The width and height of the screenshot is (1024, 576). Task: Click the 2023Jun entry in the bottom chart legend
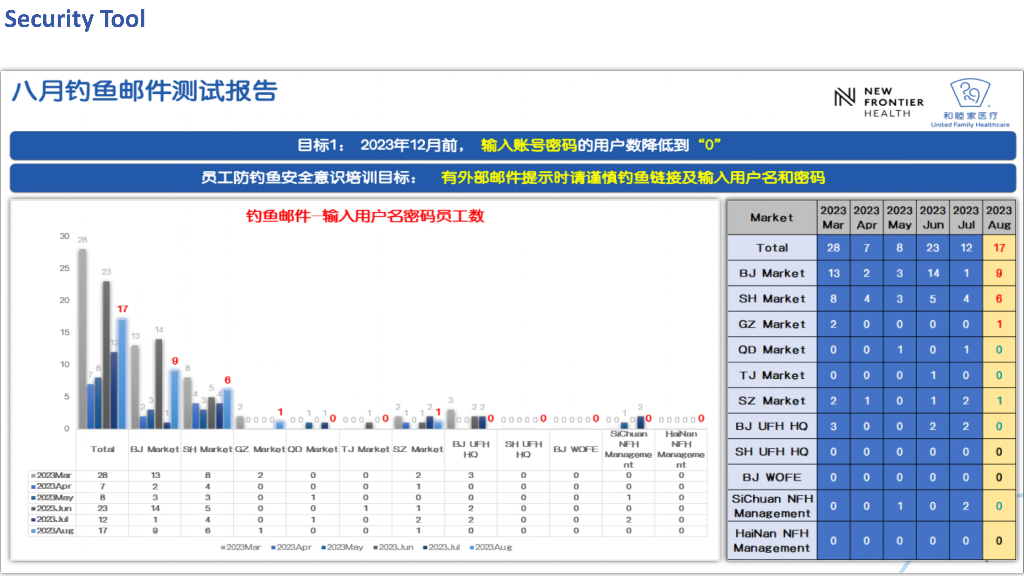(x=393, y=547)
